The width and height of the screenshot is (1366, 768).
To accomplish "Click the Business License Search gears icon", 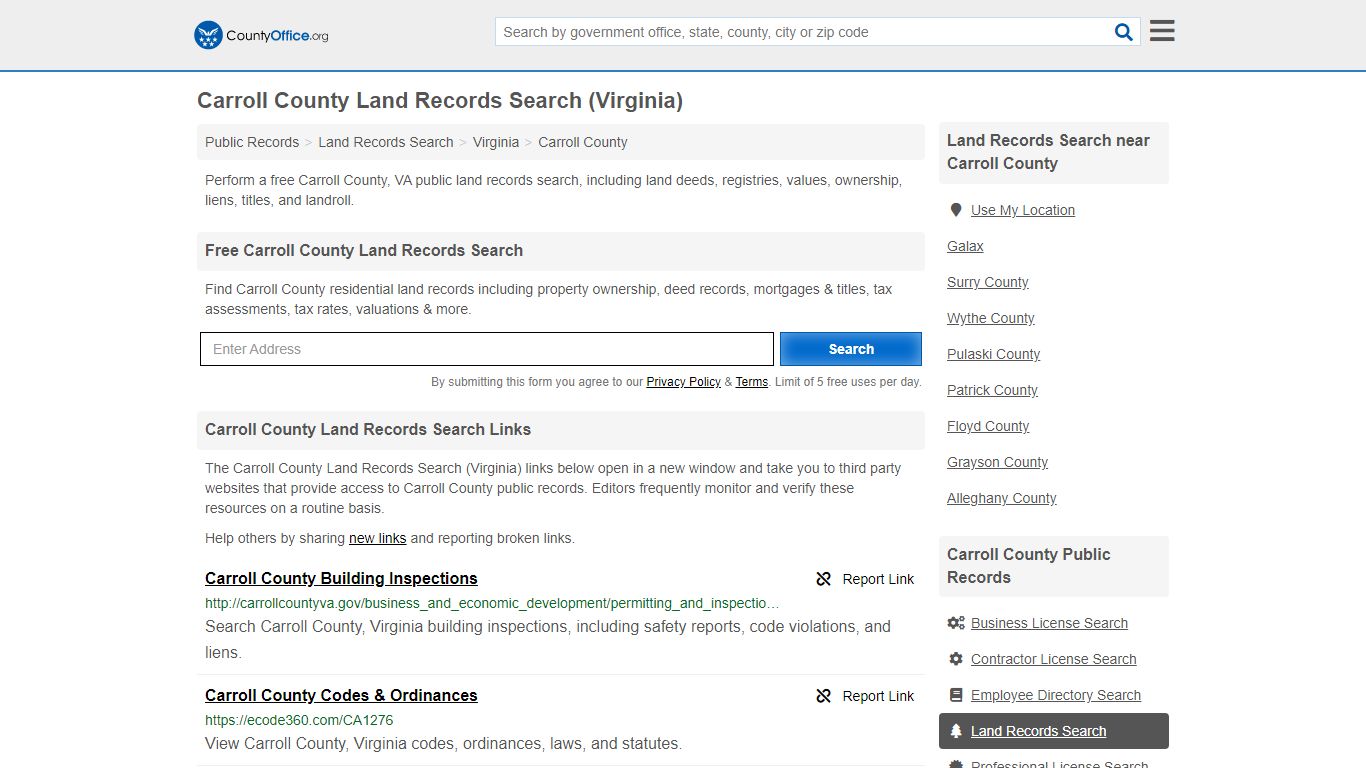I will 956,623.
